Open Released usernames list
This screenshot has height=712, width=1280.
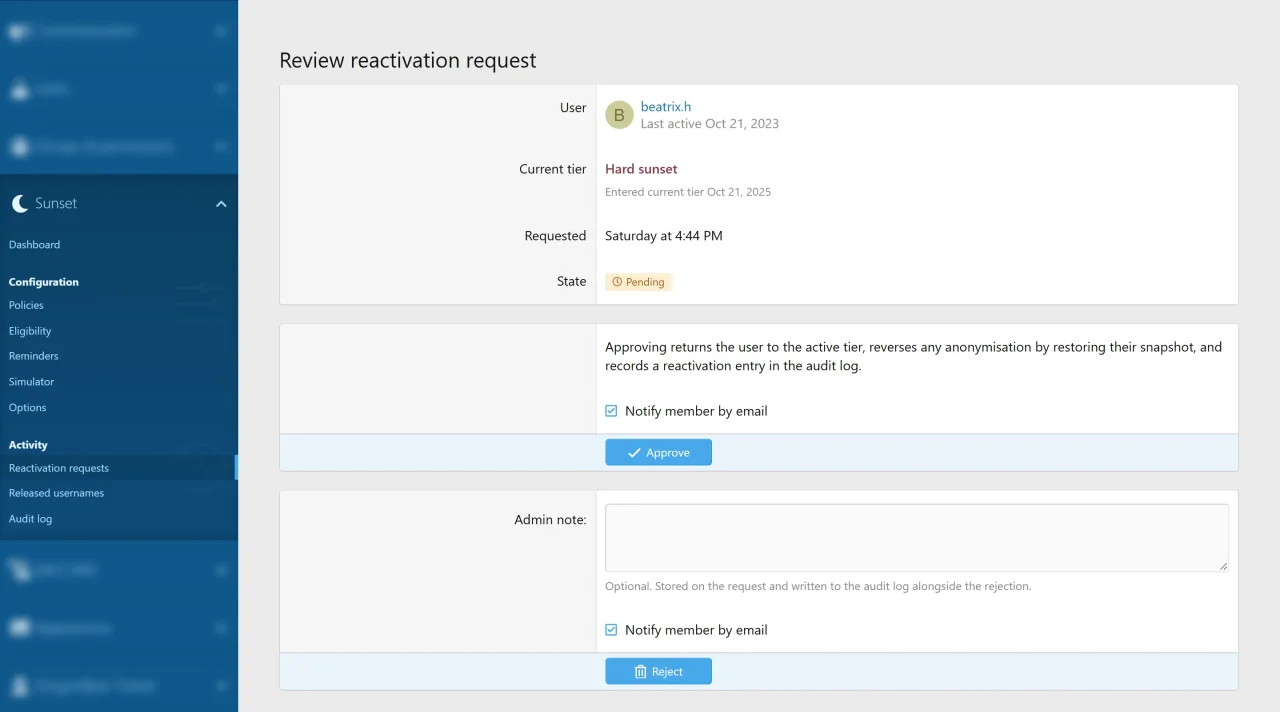coord(56,493)
